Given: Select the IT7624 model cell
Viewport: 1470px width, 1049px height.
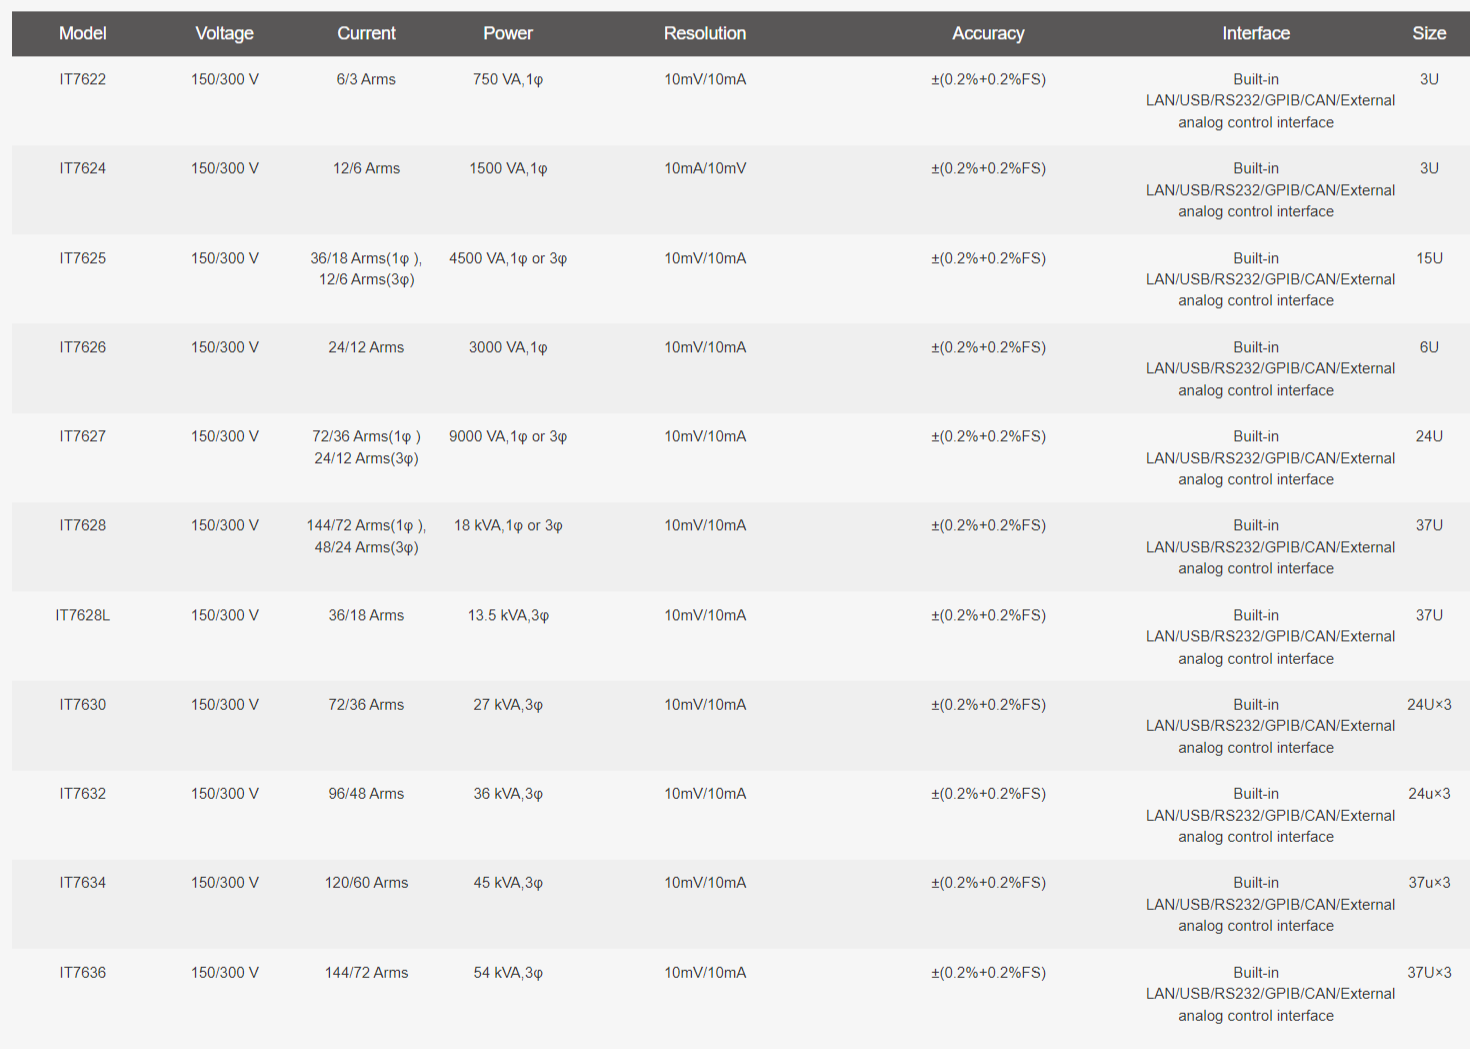Looking at the screenshot, I should tap(82, 168).
